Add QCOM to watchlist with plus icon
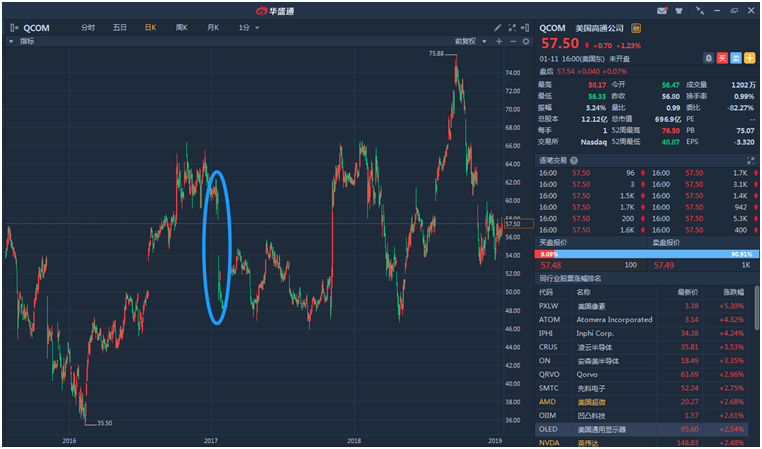This screenshot has height=449, width=762. pos(749,58)
